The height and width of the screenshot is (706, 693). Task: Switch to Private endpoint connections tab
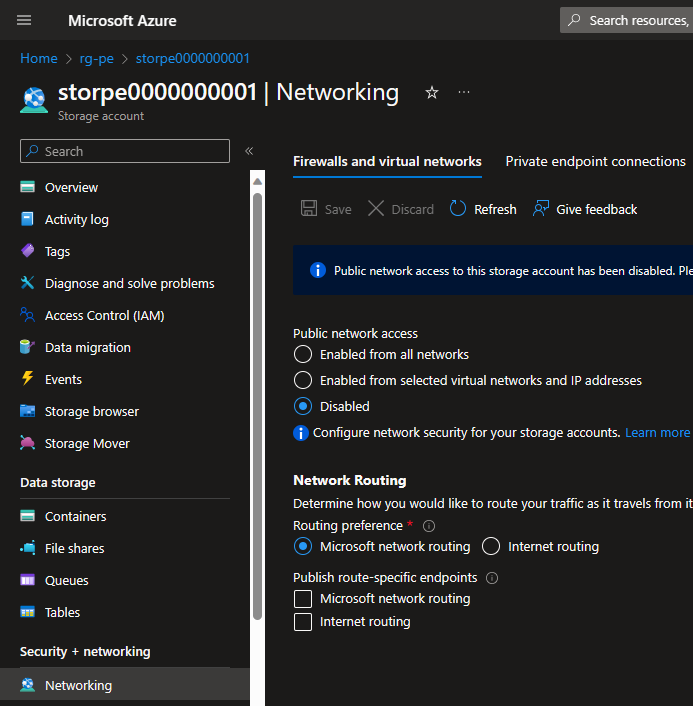pyautogui.click(x=595, y=161)
